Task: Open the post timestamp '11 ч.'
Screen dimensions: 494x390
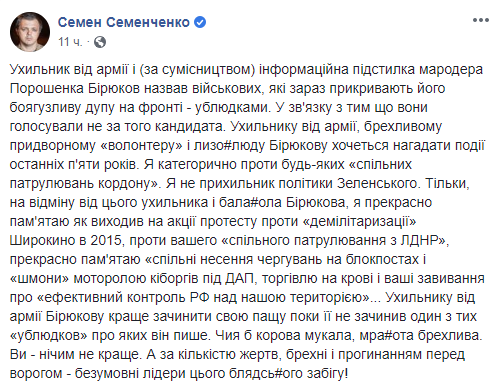Action: (70, 42)
